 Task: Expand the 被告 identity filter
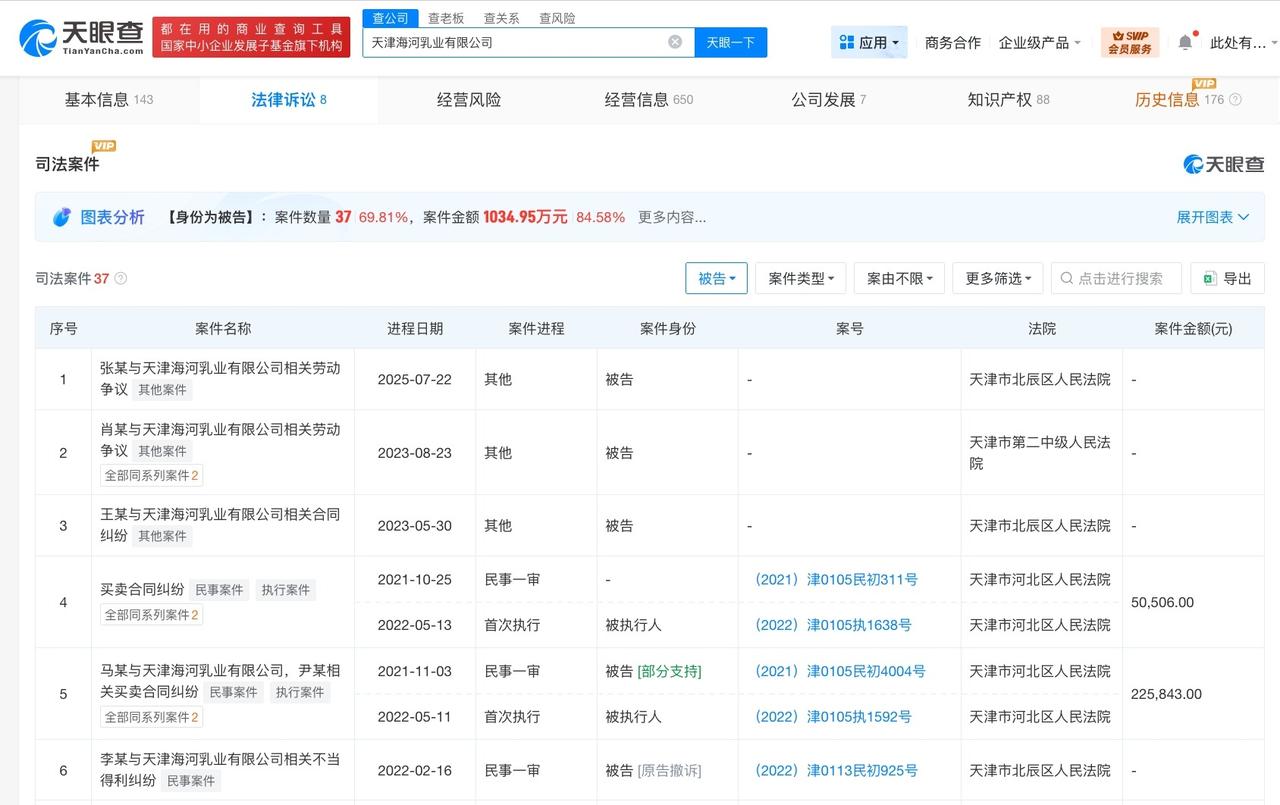coord(716,279)
